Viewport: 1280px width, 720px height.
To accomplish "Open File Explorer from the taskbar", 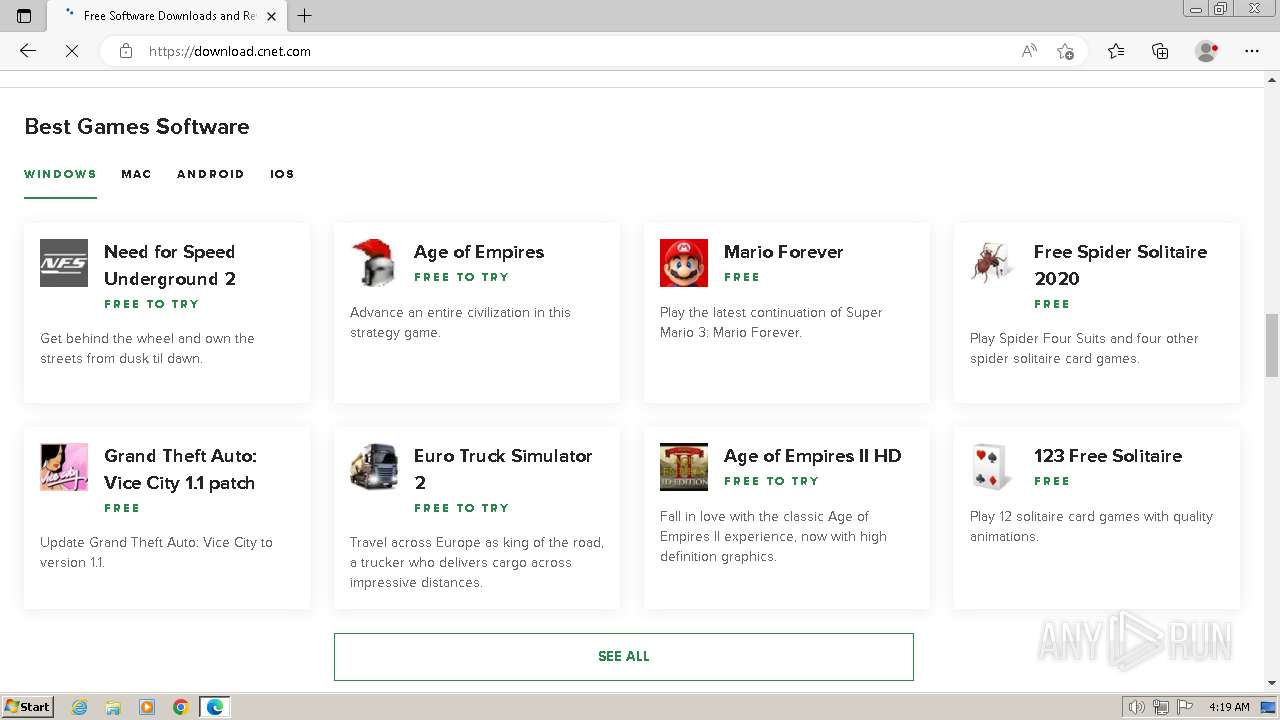I will [x=113, y=707].
